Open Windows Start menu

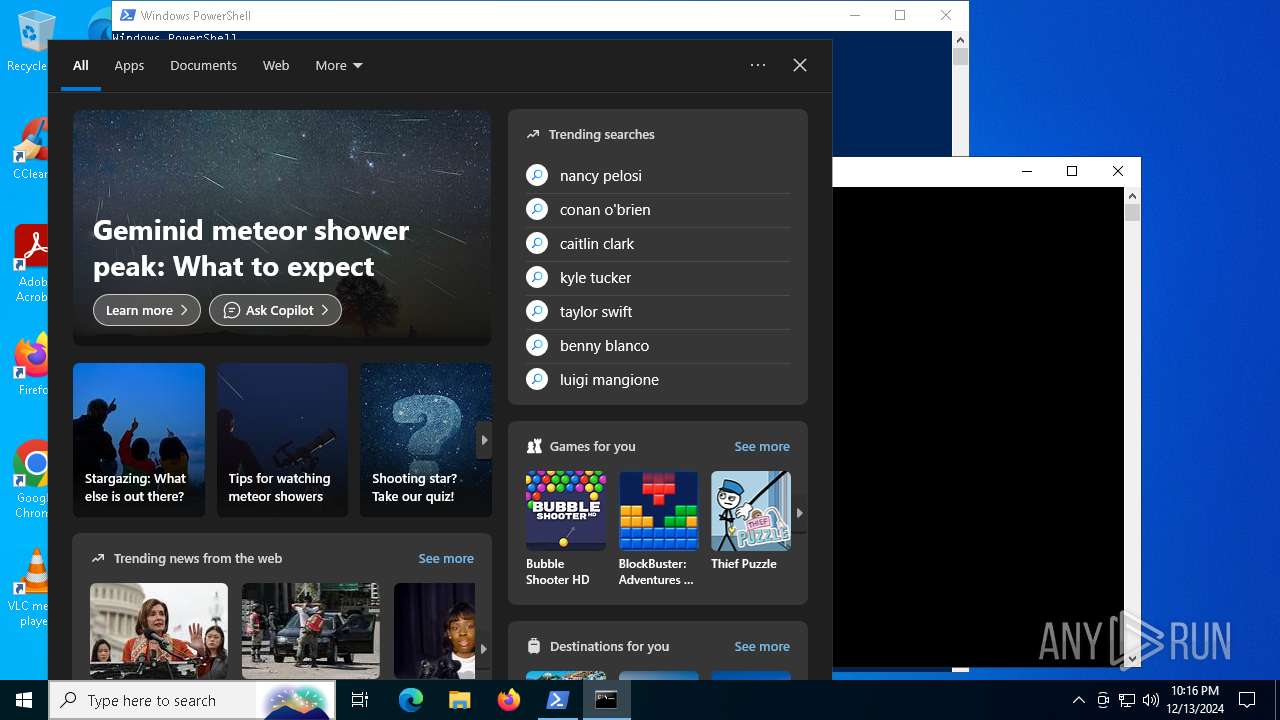(24, 700)
